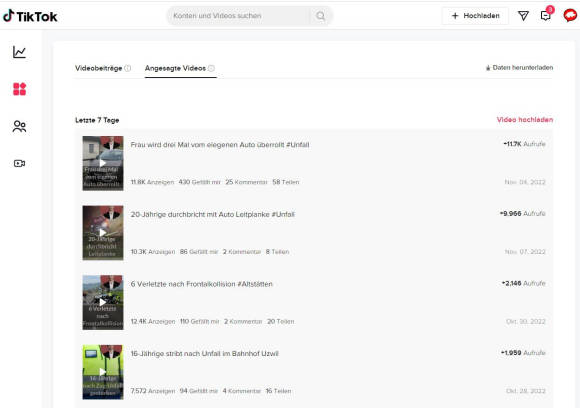This screenshot has width=580, height=408.
Task: Open the messages paper-plane icon
Action: pos(523,16)
